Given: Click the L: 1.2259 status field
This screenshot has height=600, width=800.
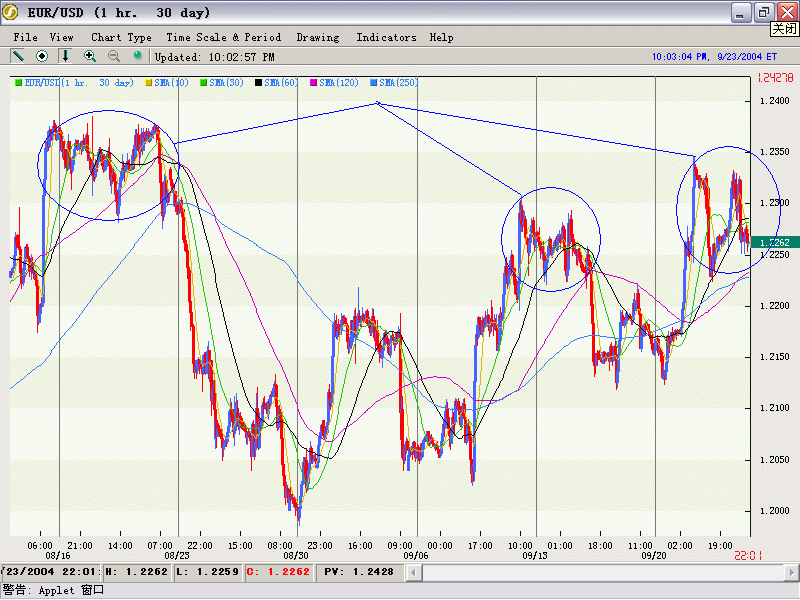Looking at the screenshot, I should click(208, 572).
